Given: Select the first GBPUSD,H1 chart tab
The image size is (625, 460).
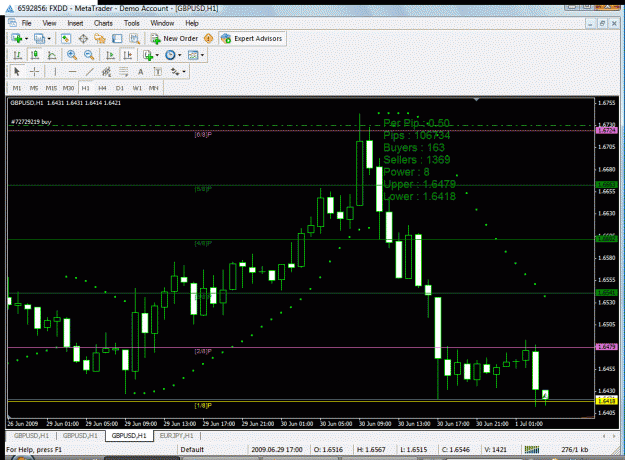Looking at the screenshot, I should click(x=31, y=436).
